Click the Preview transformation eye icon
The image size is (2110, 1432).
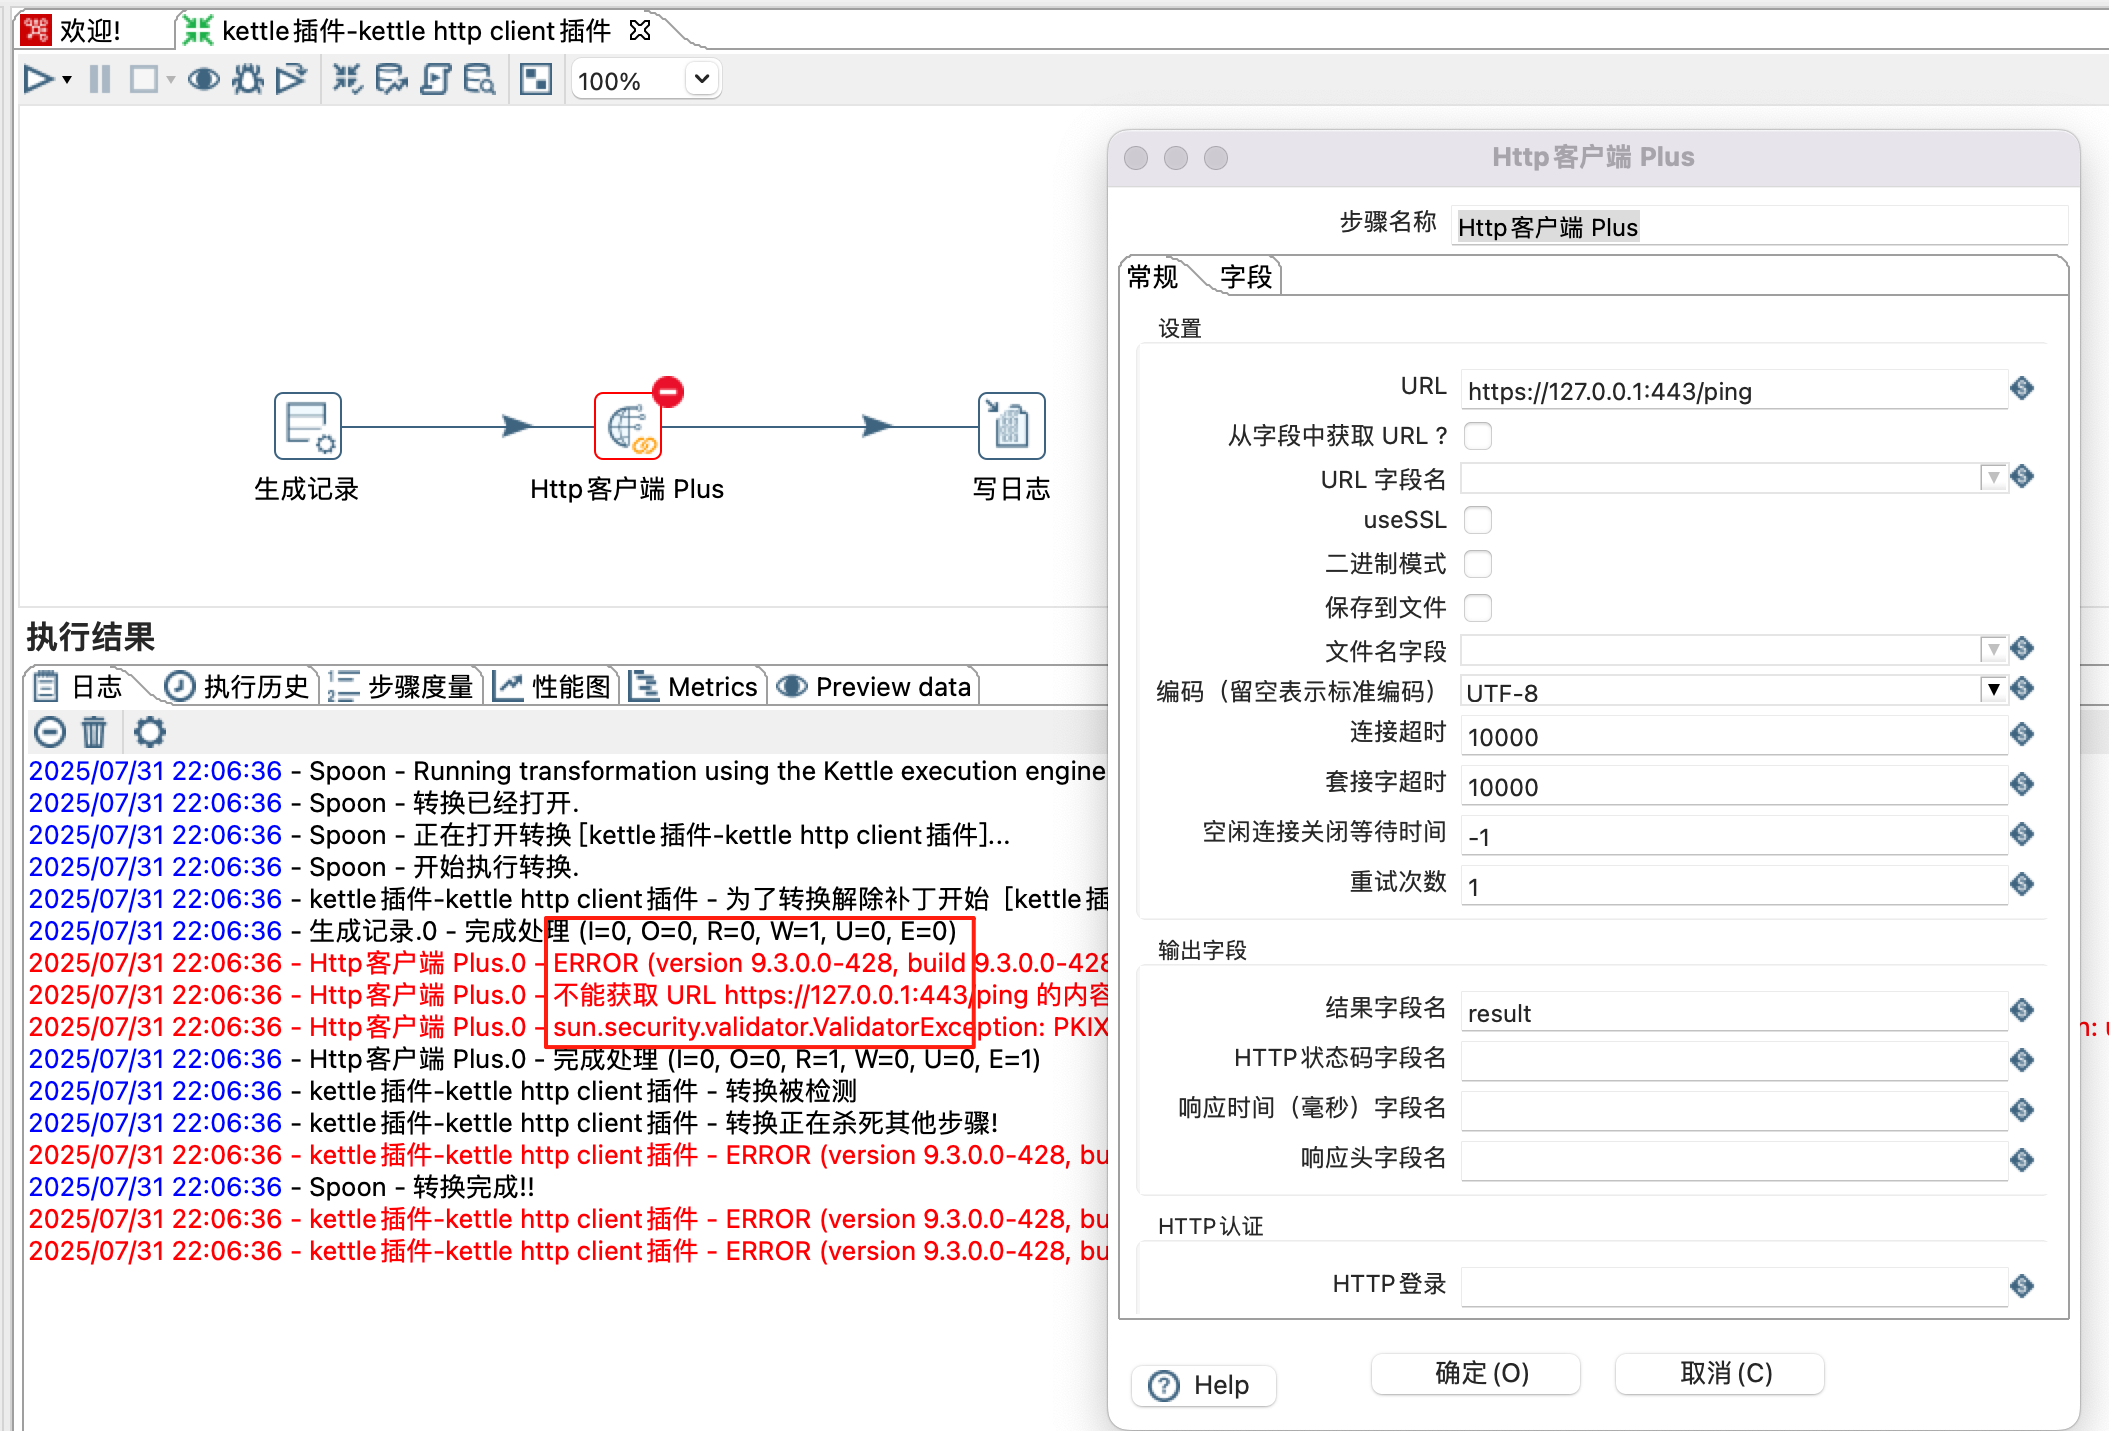click(204, 79)
